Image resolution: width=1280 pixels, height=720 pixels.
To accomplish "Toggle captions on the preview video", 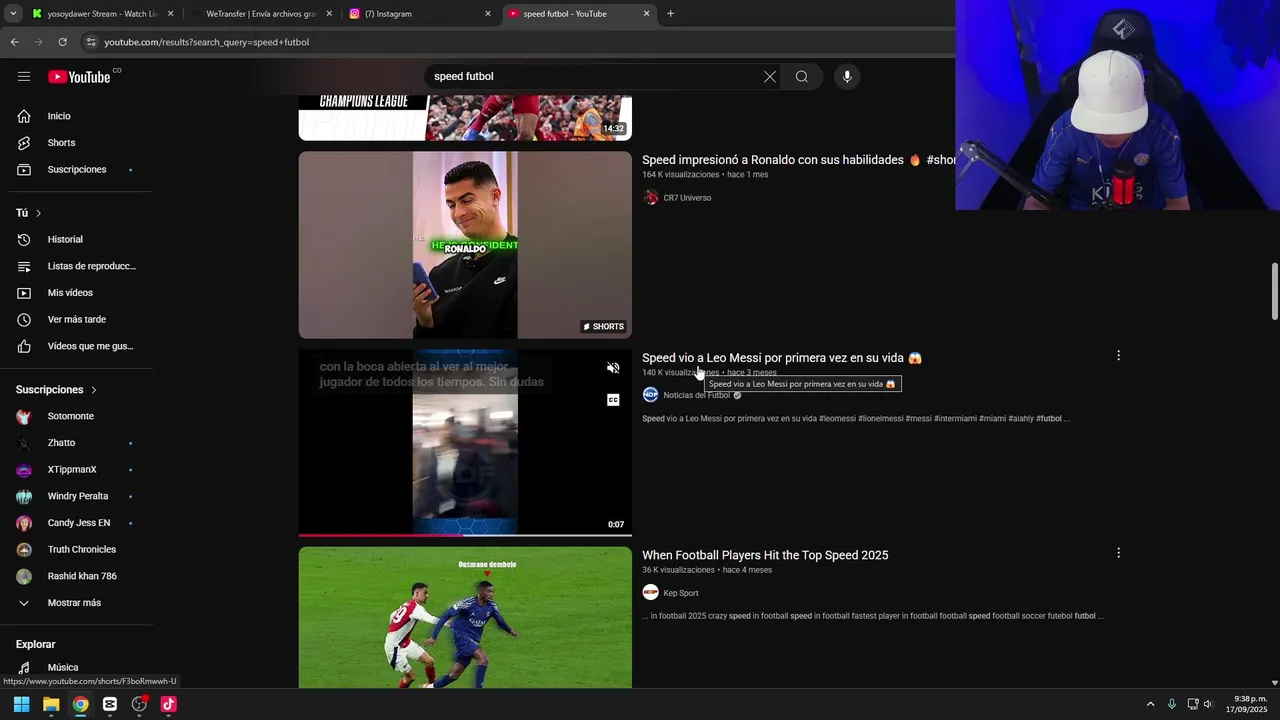I will point(613,400).
